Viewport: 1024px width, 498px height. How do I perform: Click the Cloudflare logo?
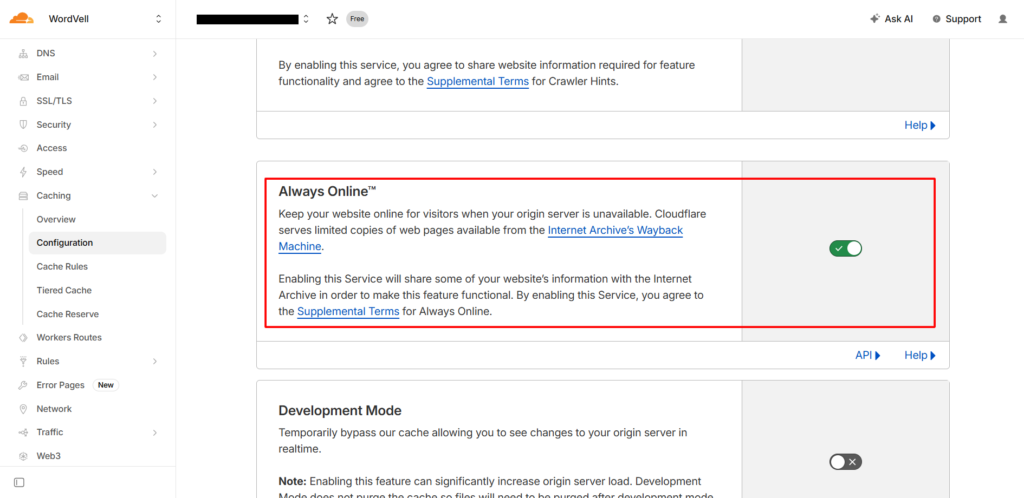(21, 18)
